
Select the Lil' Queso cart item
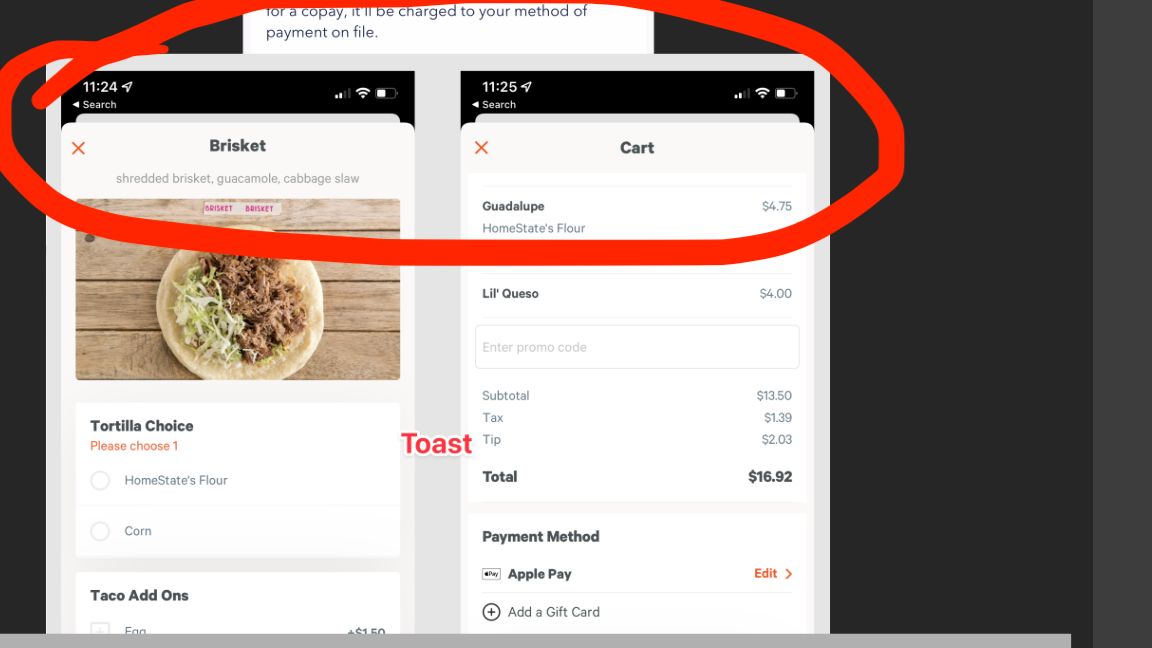[x=637, y=294]
